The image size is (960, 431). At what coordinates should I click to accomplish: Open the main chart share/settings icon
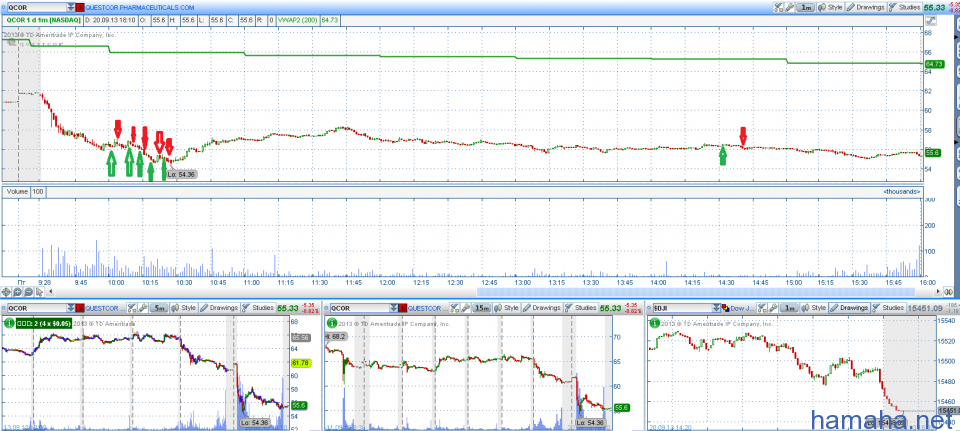click(x=778, y=7)
